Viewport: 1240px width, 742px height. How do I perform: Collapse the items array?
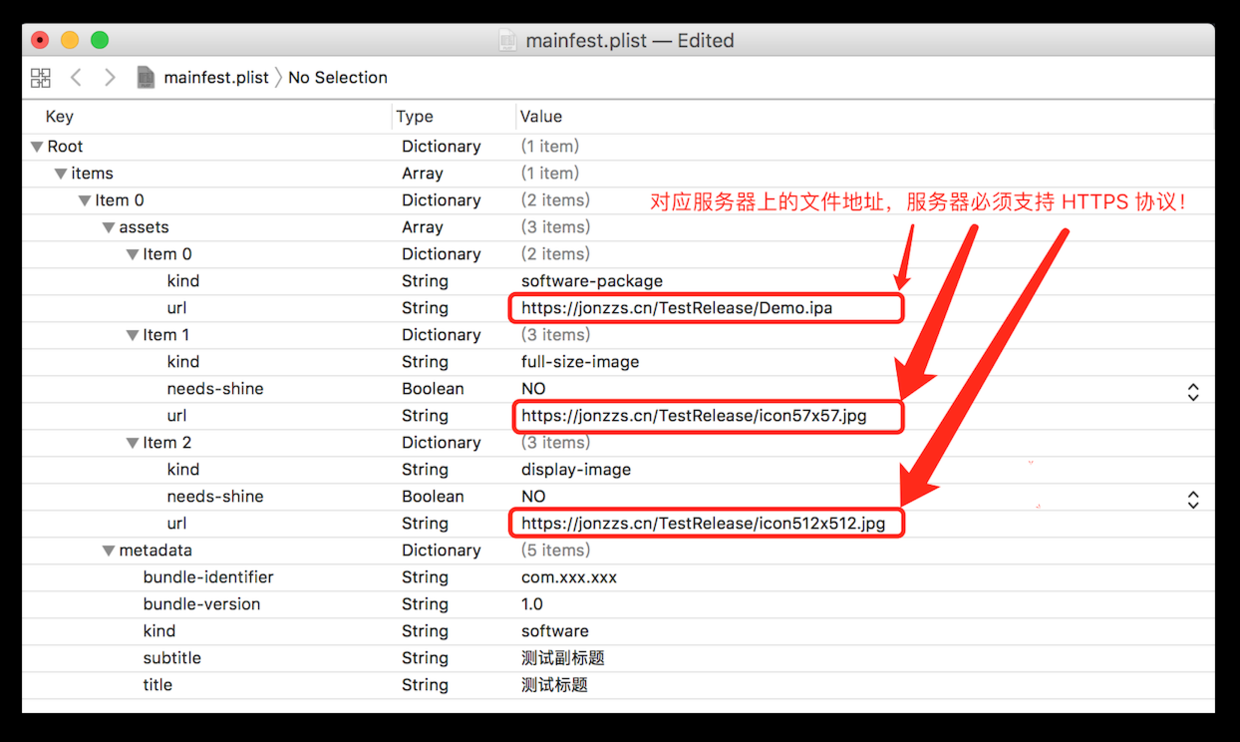click(60, 173)
